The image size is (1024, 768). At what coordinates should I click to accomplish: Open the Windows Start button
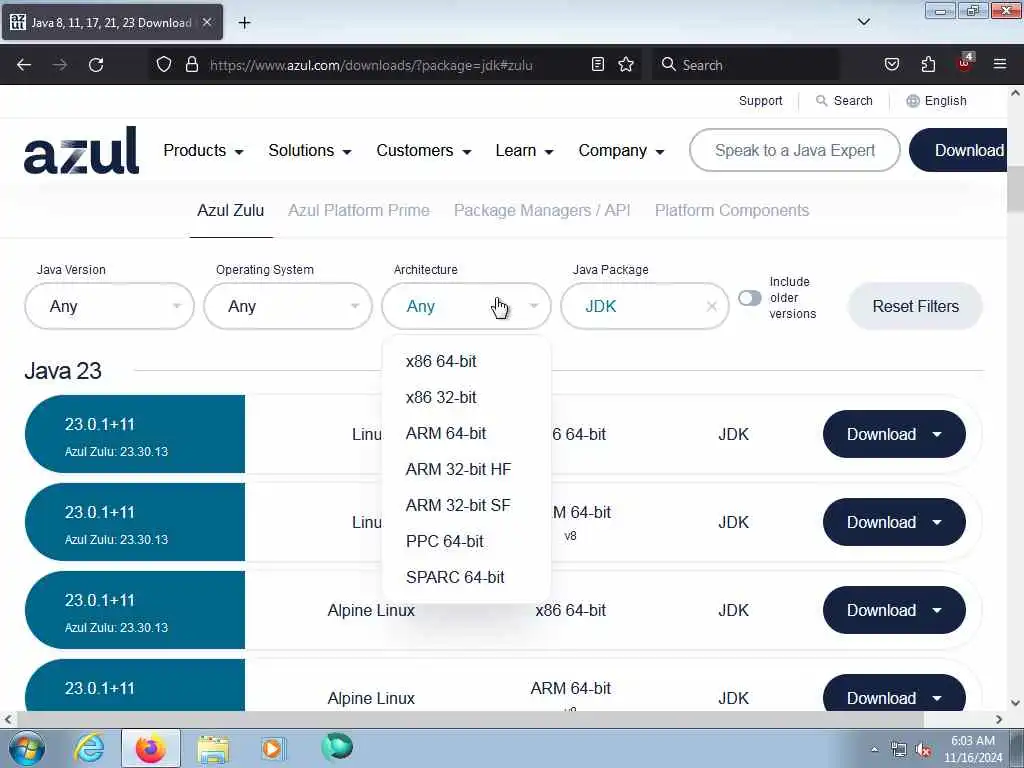[27, 748]
